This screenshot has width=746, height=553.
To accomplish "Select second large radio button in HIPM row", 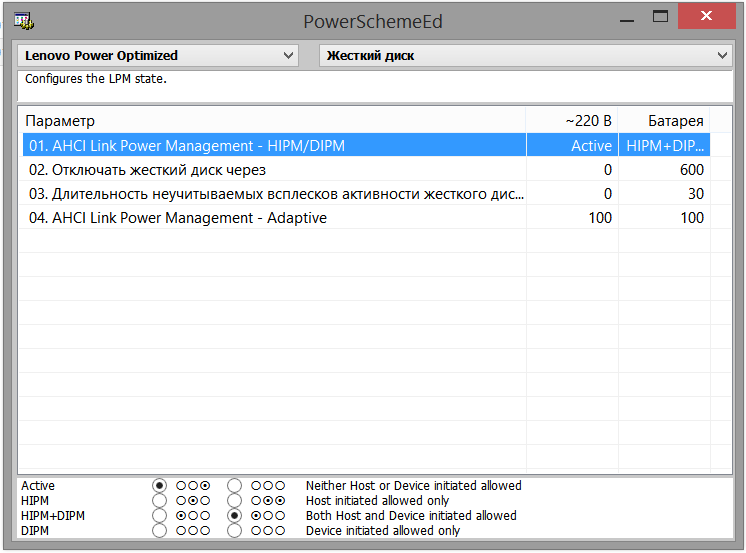I will [x=234, y=501].
